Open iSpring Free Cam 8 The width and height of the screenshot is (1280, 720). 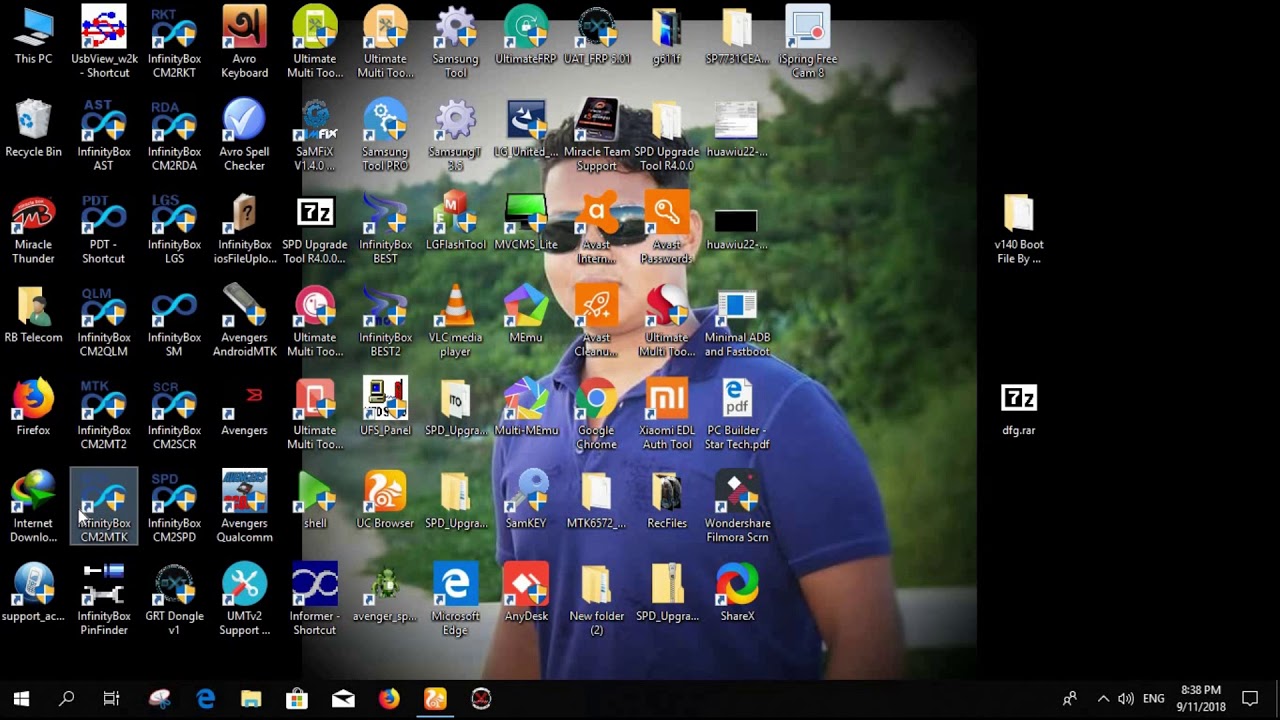[x=808, y=43]
